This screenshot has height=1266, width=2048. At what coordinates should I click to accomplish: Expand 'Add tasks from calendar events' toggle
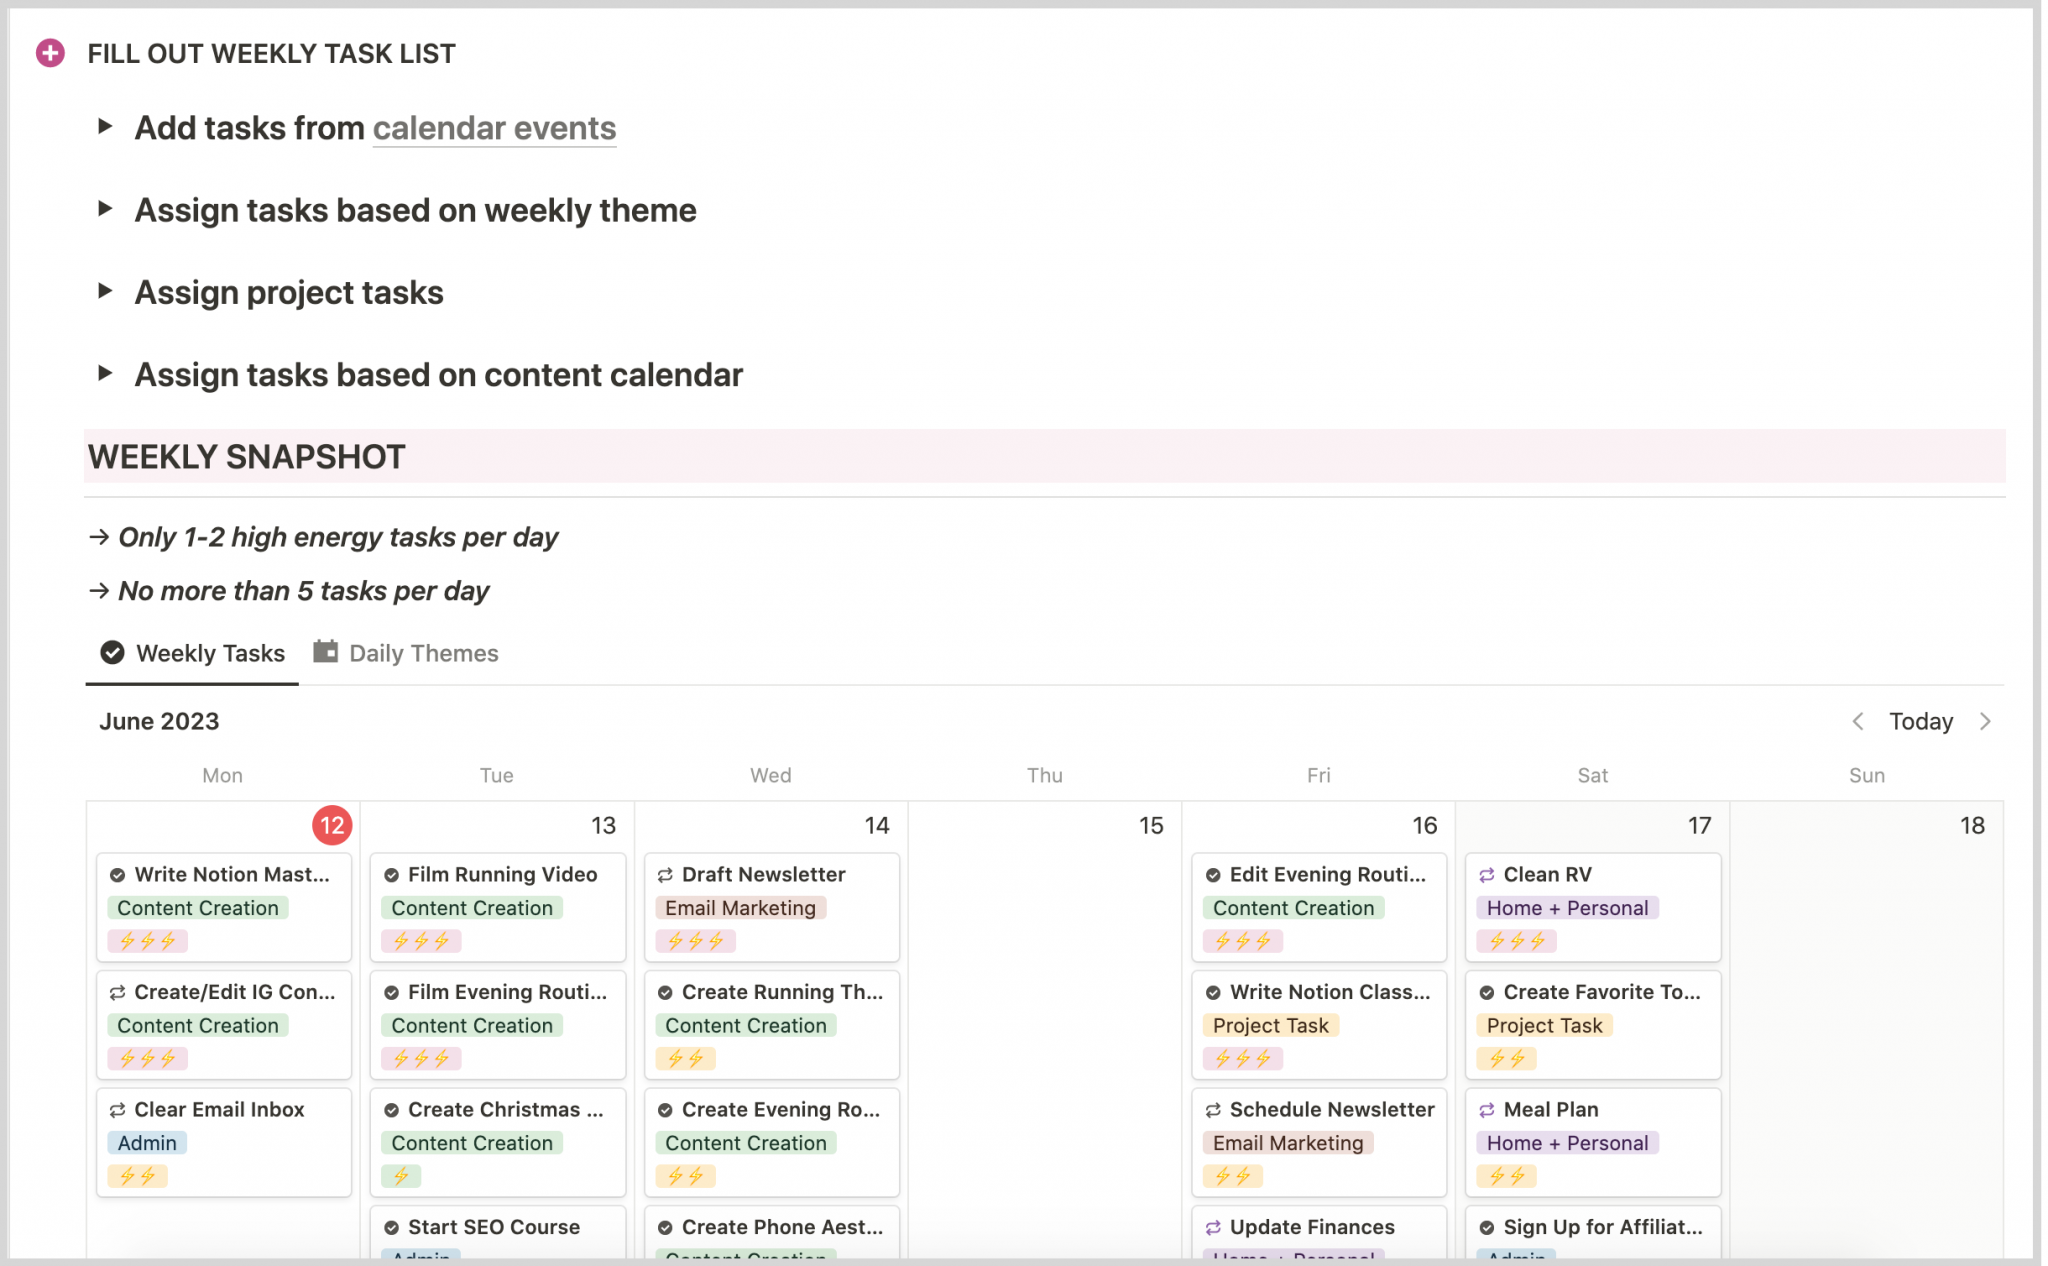(x=104, y=127)
